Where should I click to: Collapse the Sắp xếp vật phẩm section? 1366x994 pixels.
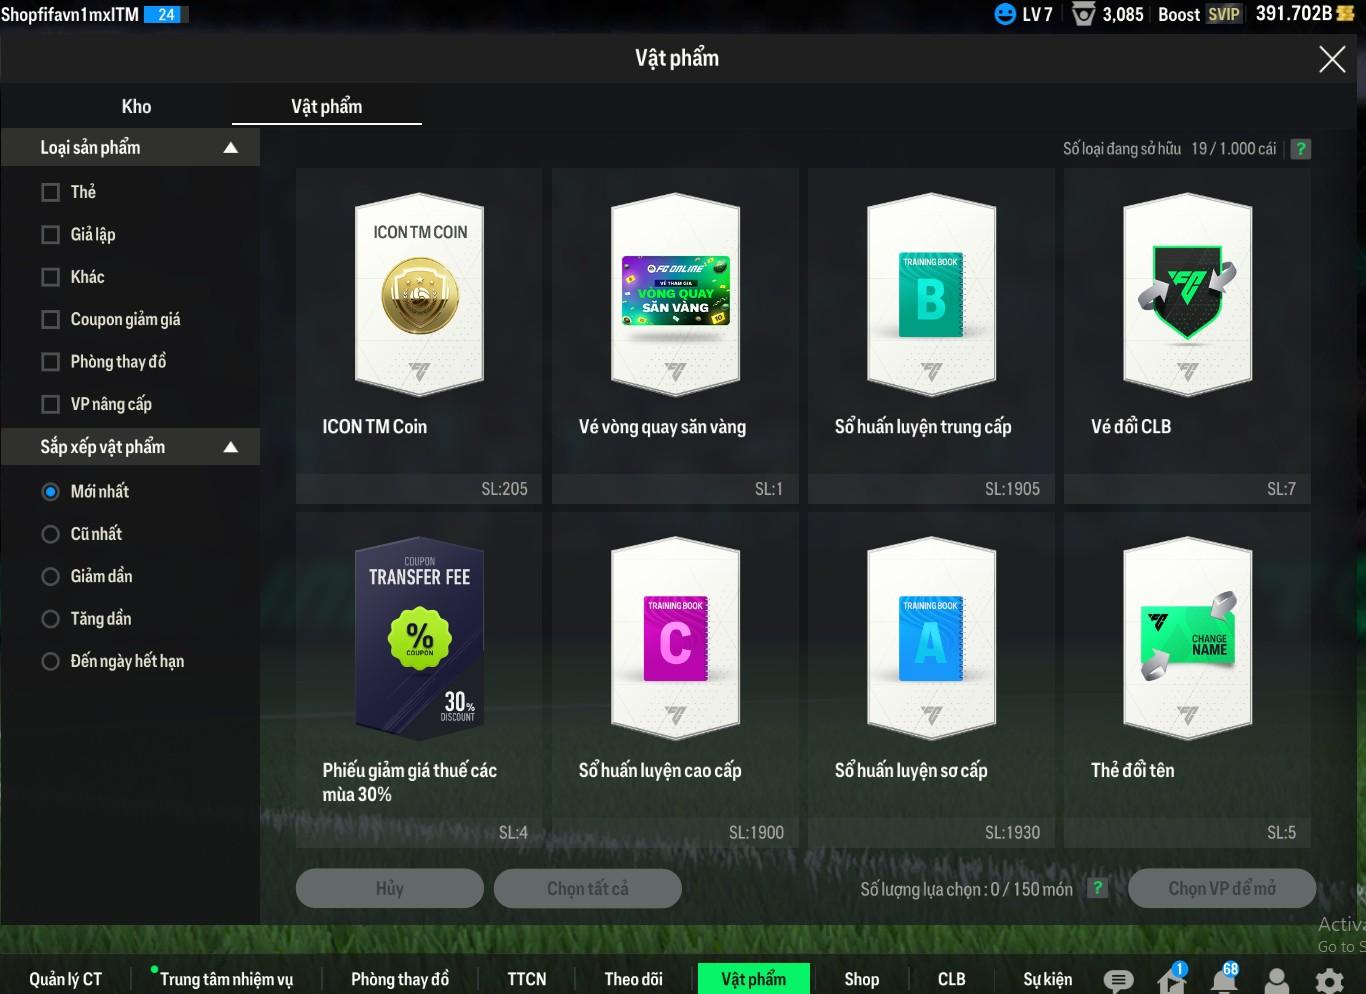pos(231,447)
